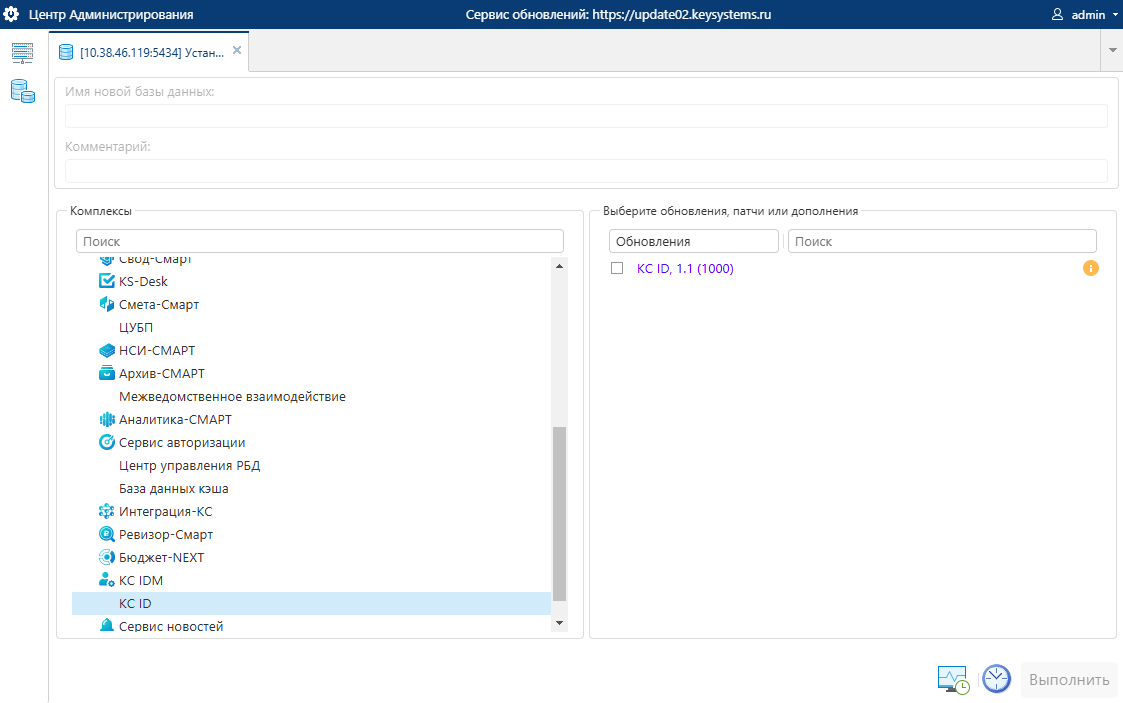Viewport: 1123px width, 703px height.
Task: Open the Обновления type dropdown
Action: pyautogui.click(x=693, y=241)
